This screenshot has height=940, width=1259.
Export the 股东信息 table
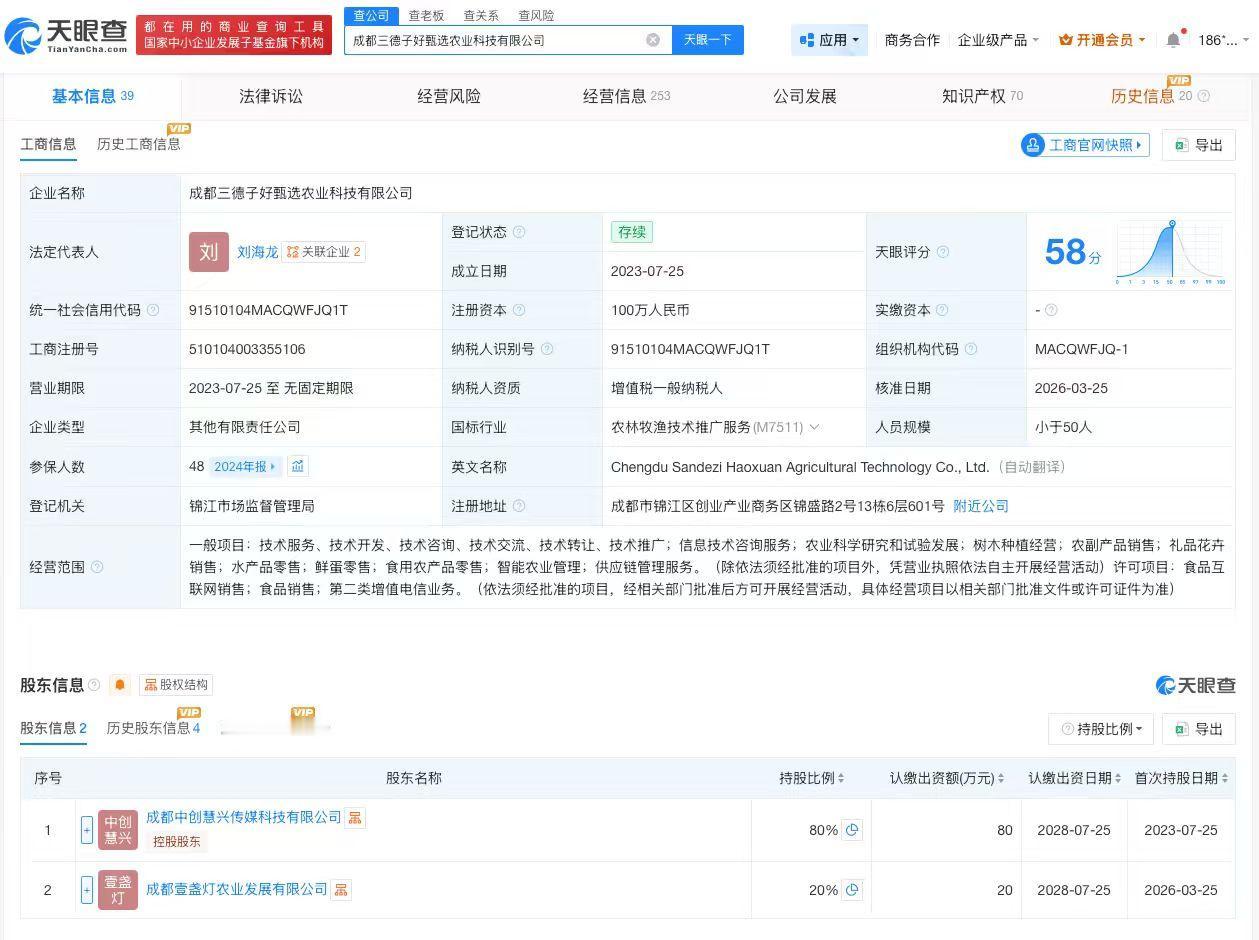(x=1199, y=729)
